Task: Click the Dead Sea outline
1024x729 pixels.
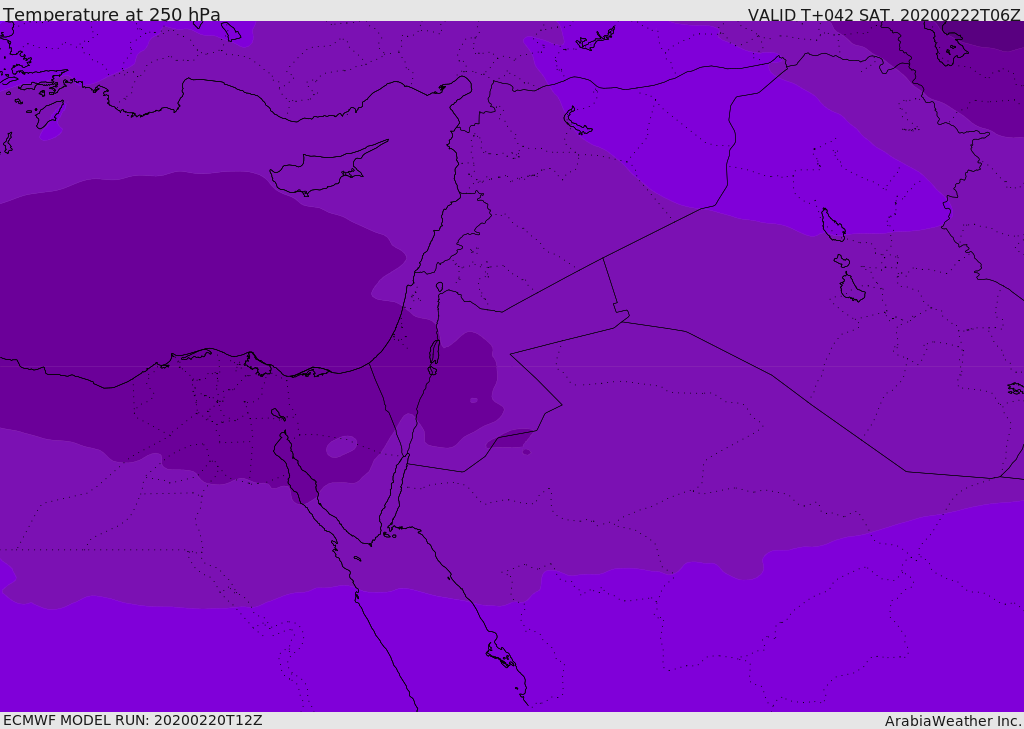Action: [434, 354]
